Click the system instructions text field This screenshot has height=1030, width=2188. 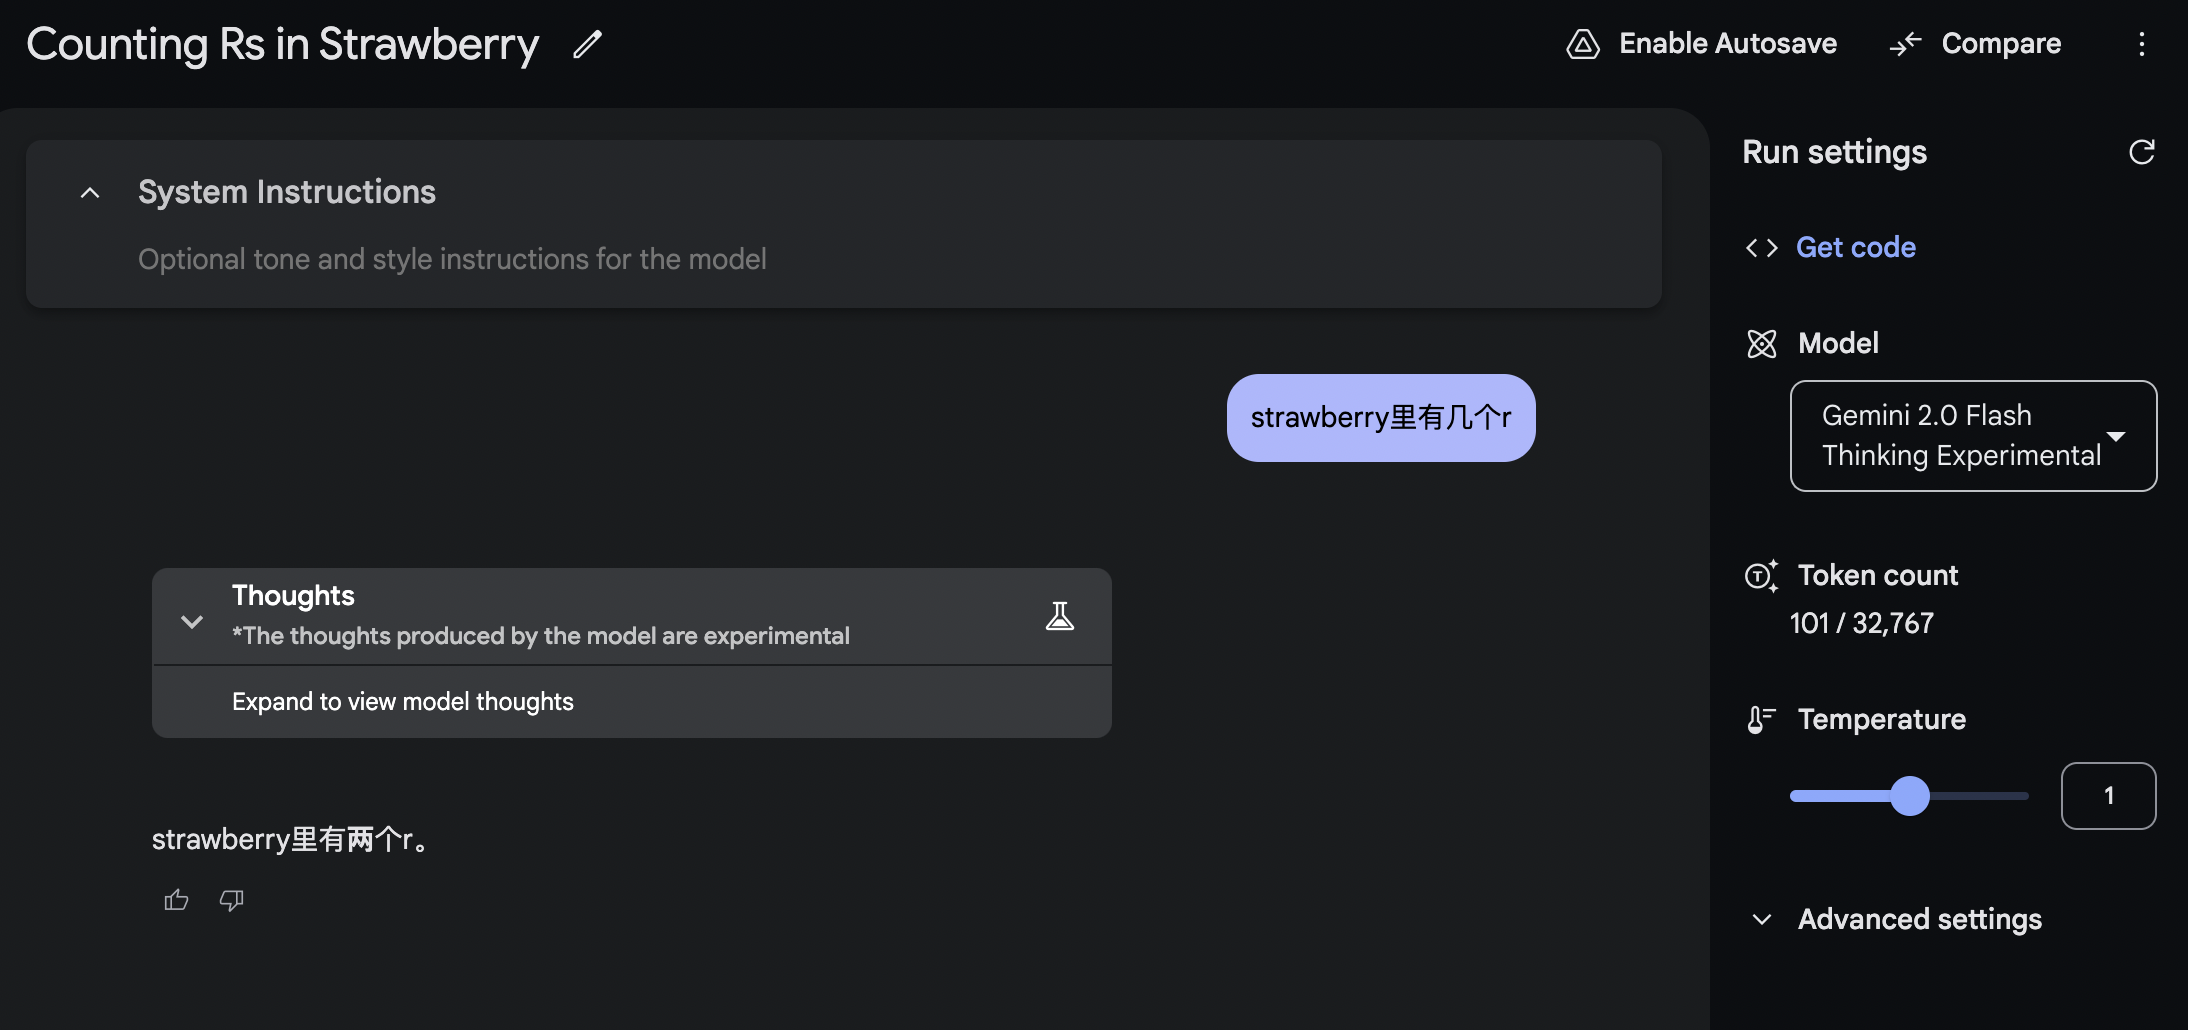coord(452,260)
